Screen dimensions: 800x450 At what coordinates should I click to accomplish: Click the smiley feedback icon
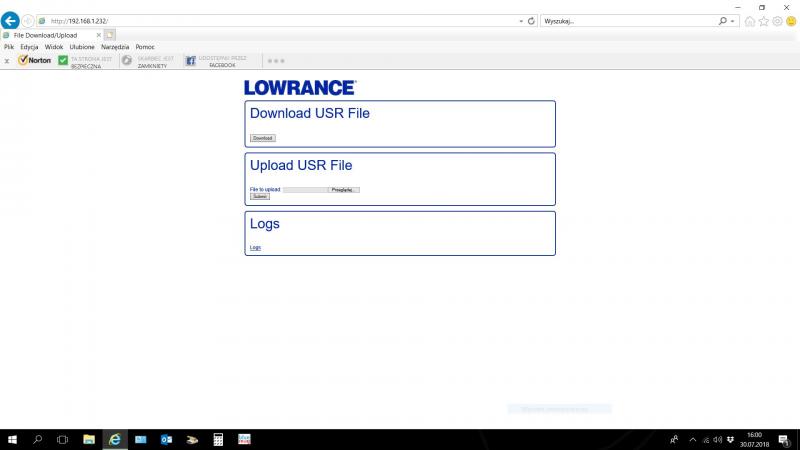click(791, 21)
